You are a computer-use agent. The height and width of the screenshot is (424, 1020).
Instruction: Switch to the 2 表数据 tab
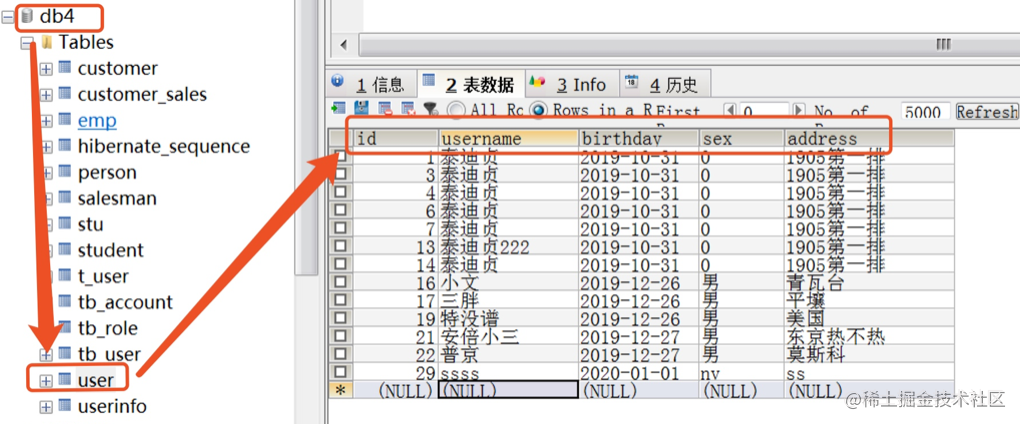pos(470,84)
